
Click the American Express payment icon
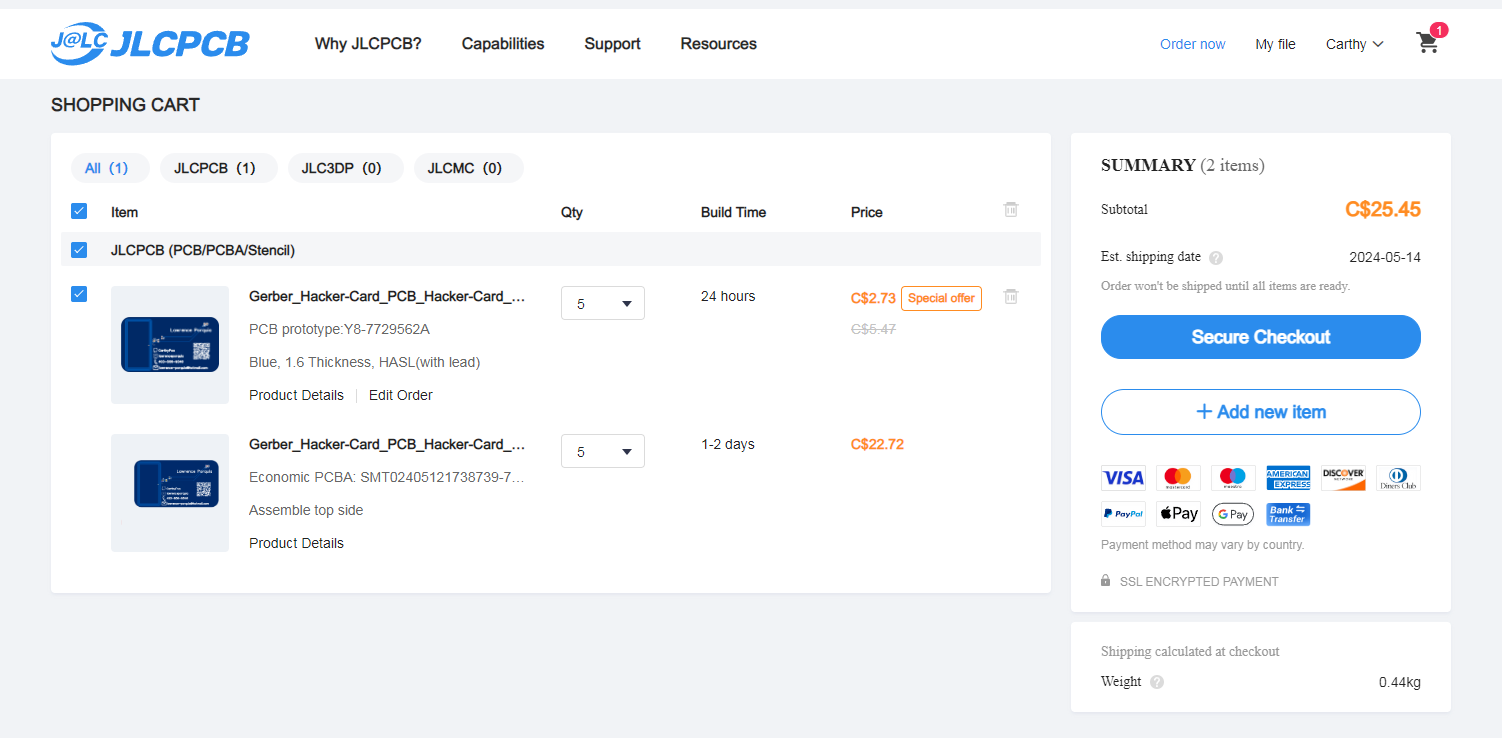click(1288, 478)
